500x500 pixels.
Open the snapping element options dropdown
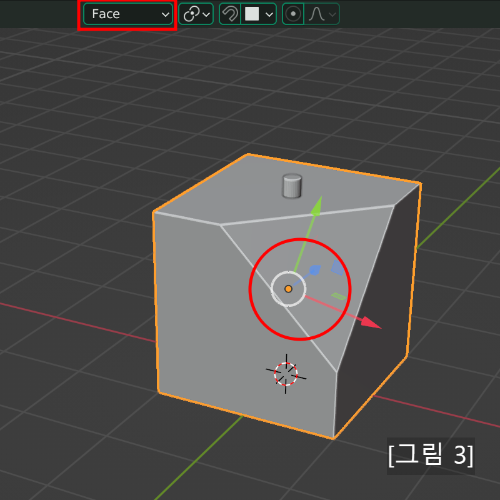click(x=259, y=14)
